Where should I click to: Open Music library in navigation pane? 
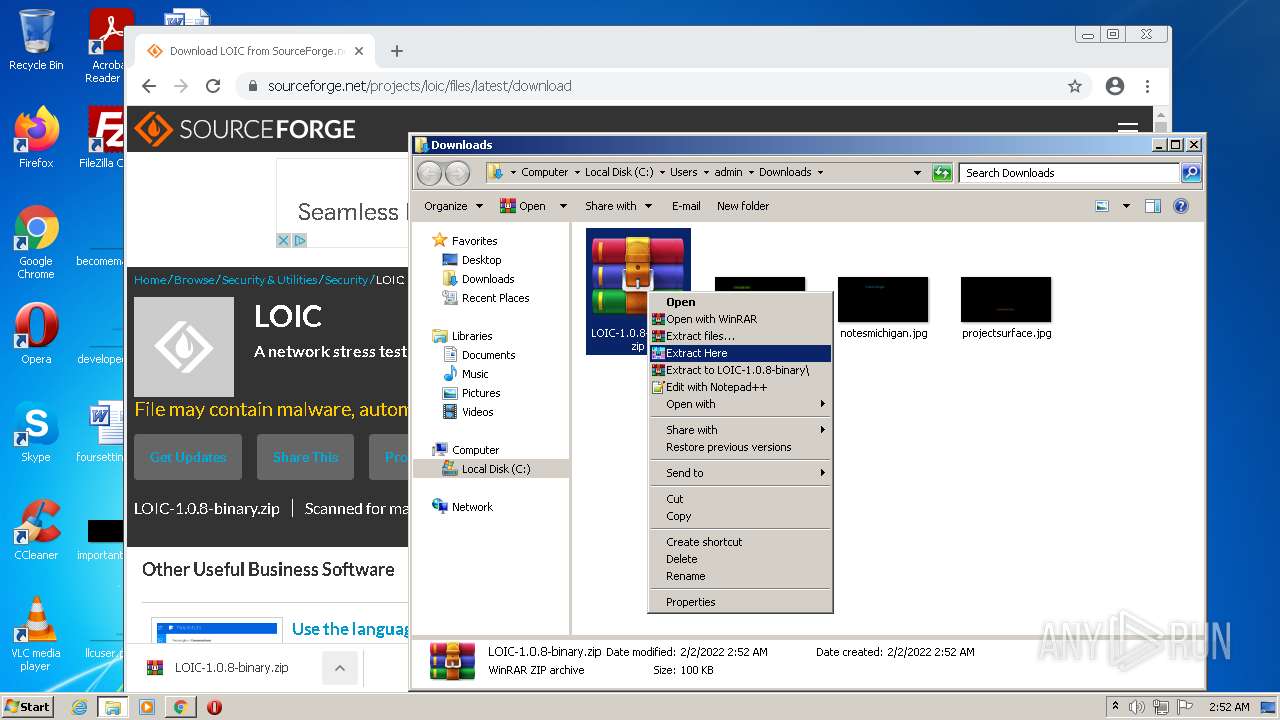[x=475, y=374]
